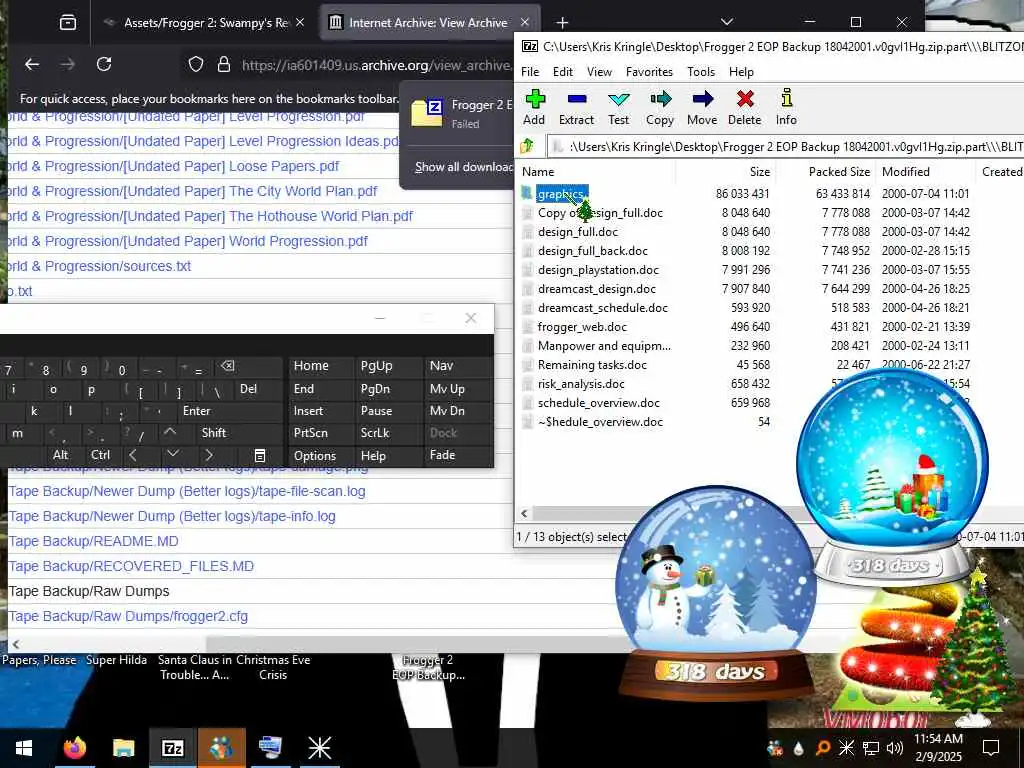Open frogger2.cfg link
The width and height of the screenshot is (1024, 768).
[128, 616]
